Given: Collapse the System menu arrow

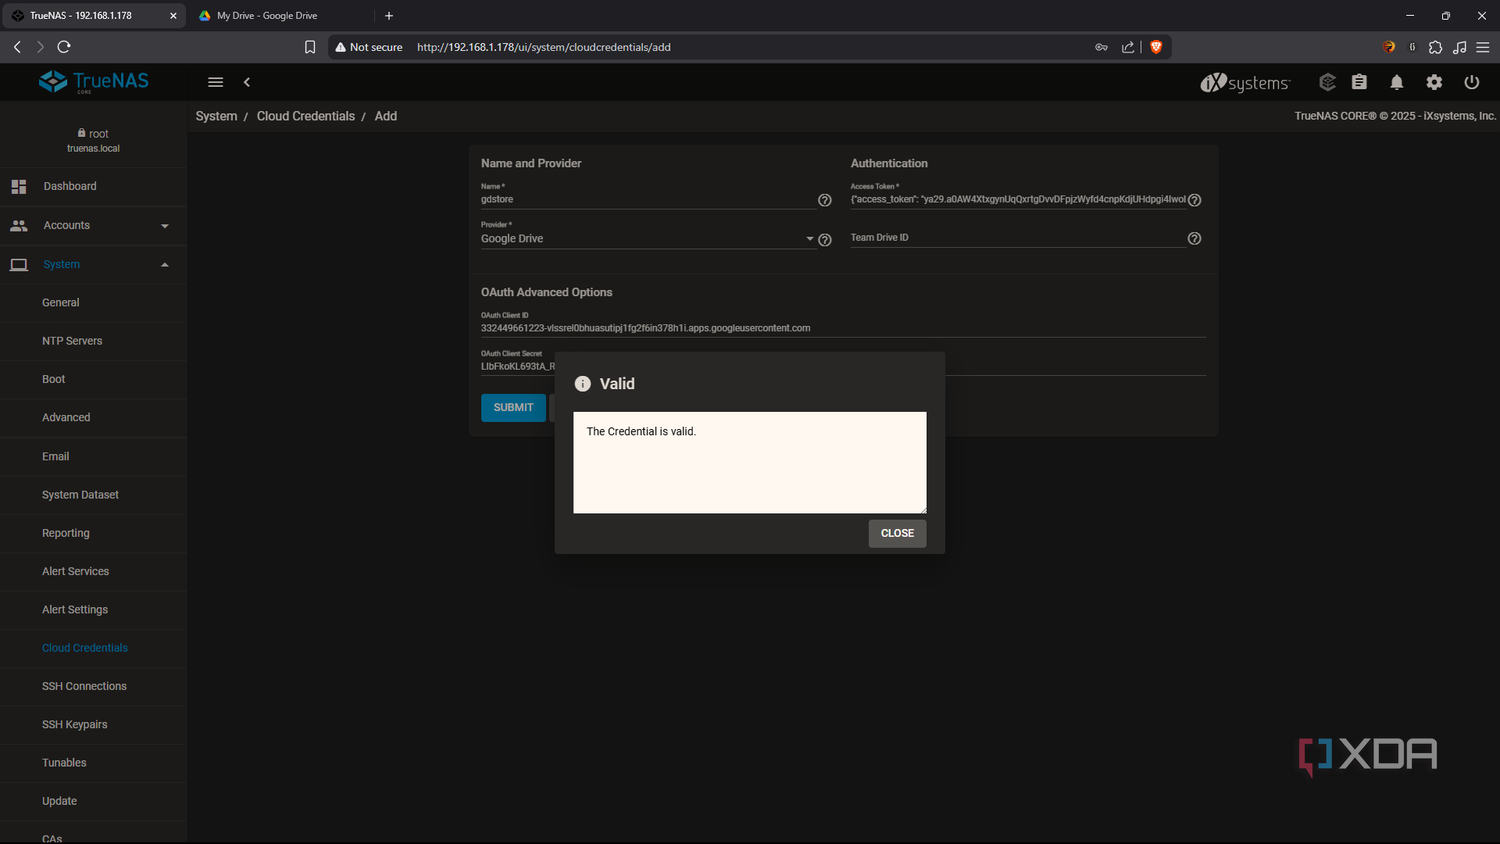Looking at the screenshot, I should click(x=165, y=265).
